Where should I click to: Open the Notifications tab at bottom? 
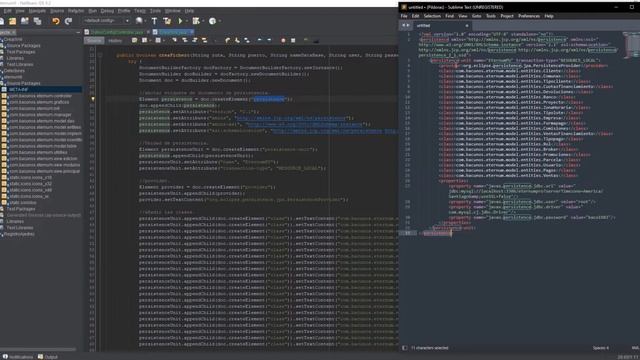(18, 357)
